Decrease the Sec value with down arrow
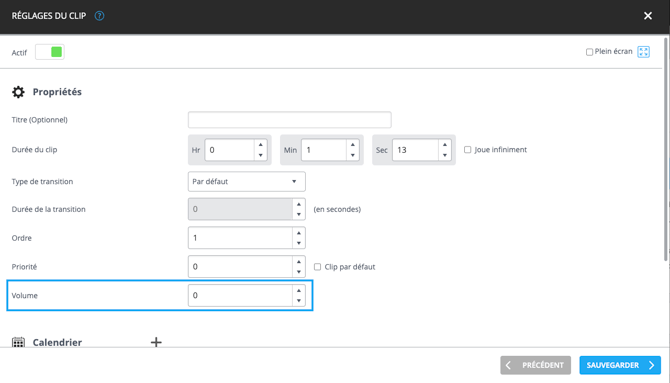The image size is (670, 383). [x=445, y=155]
